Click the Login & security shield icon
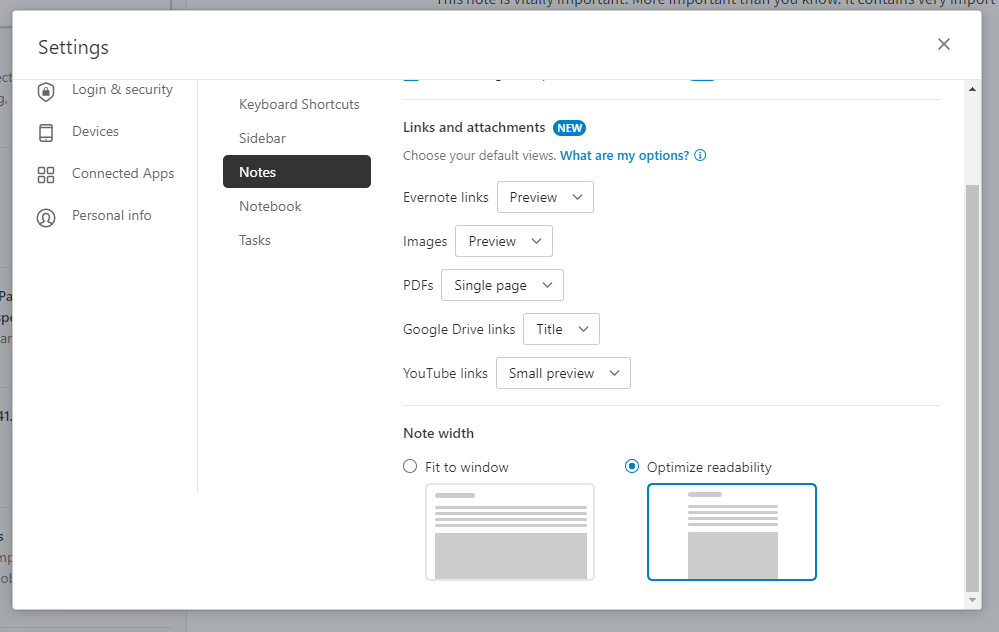This screenshot has height=632, width=999. (46, 91)
